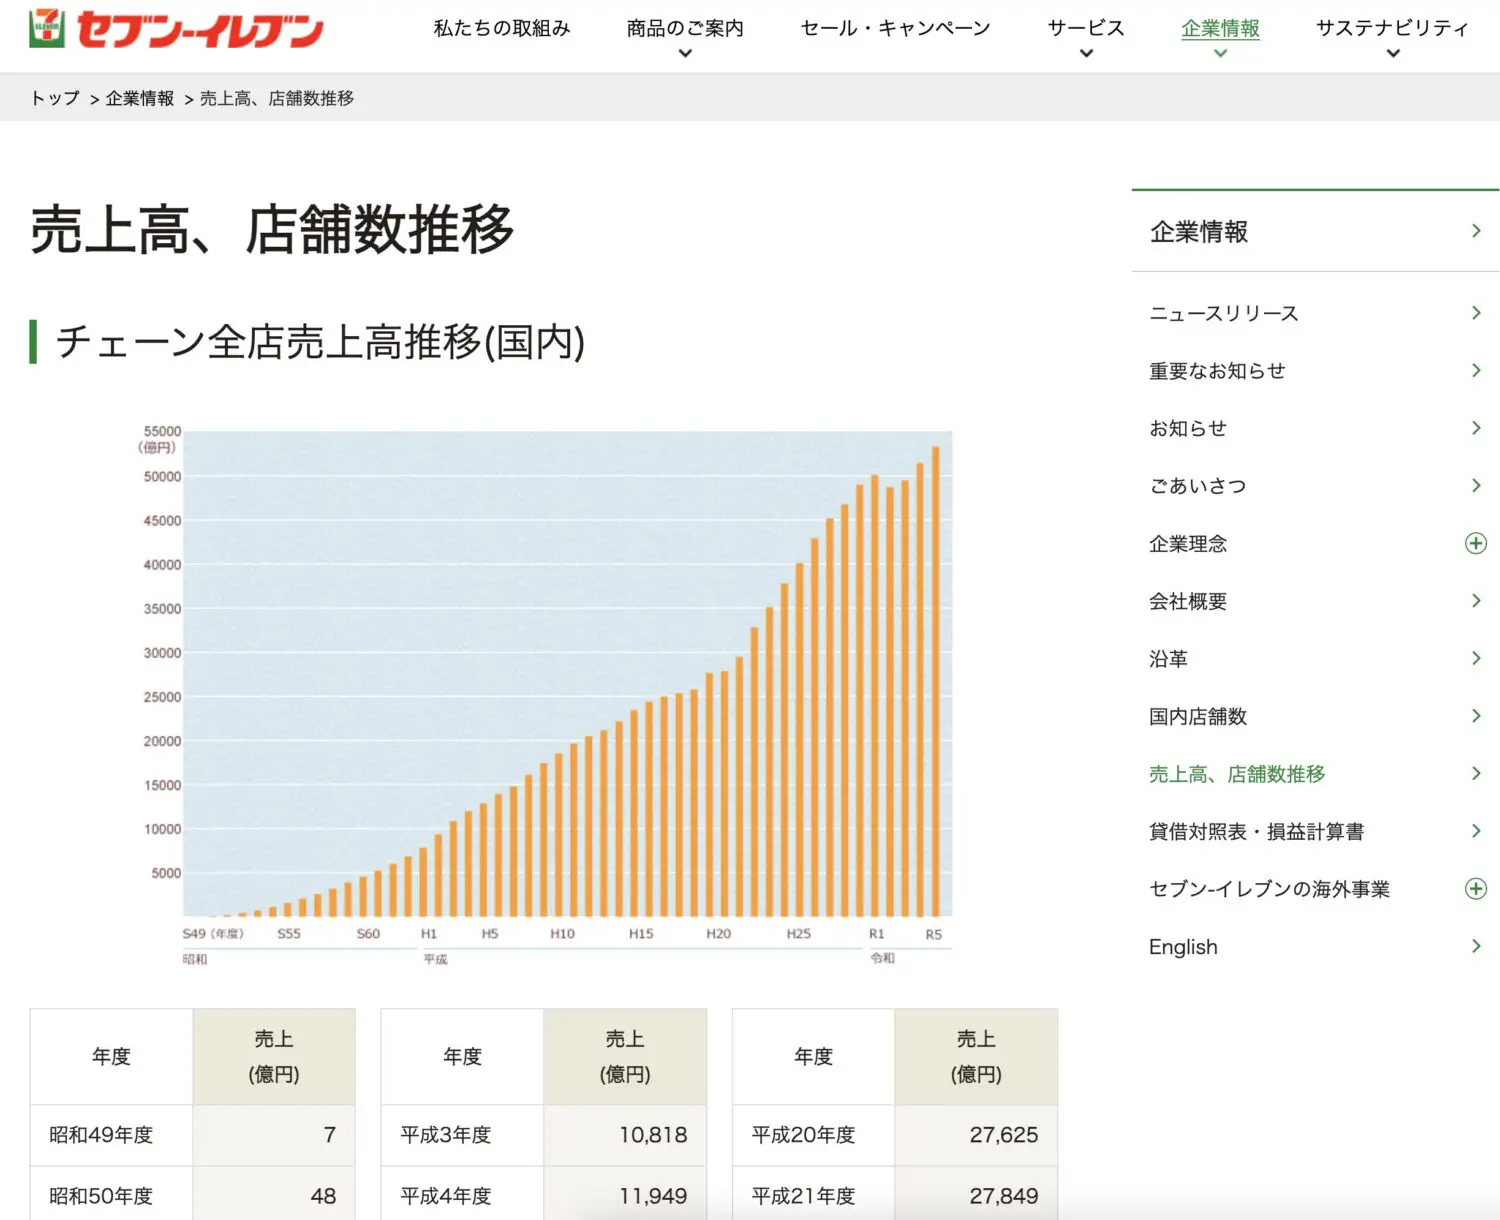Click the arrow icon beside 沿革
Image resolution: width=1500 pixels, height=1220 pixels.
1476,658
